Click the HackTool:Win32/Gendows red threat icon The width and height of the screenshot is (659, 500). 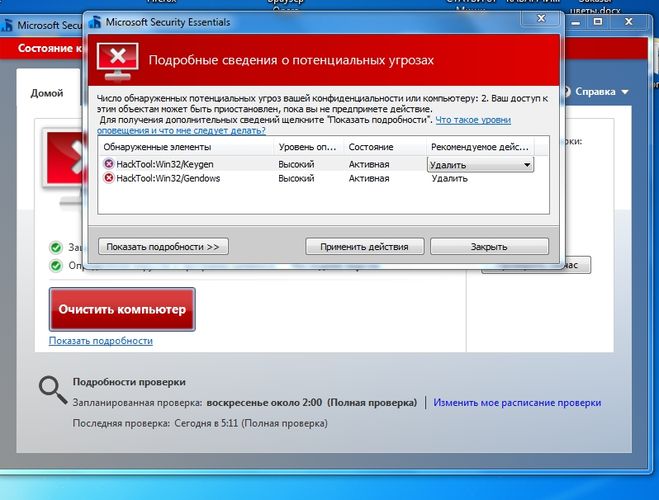click(x=109, y=178)
